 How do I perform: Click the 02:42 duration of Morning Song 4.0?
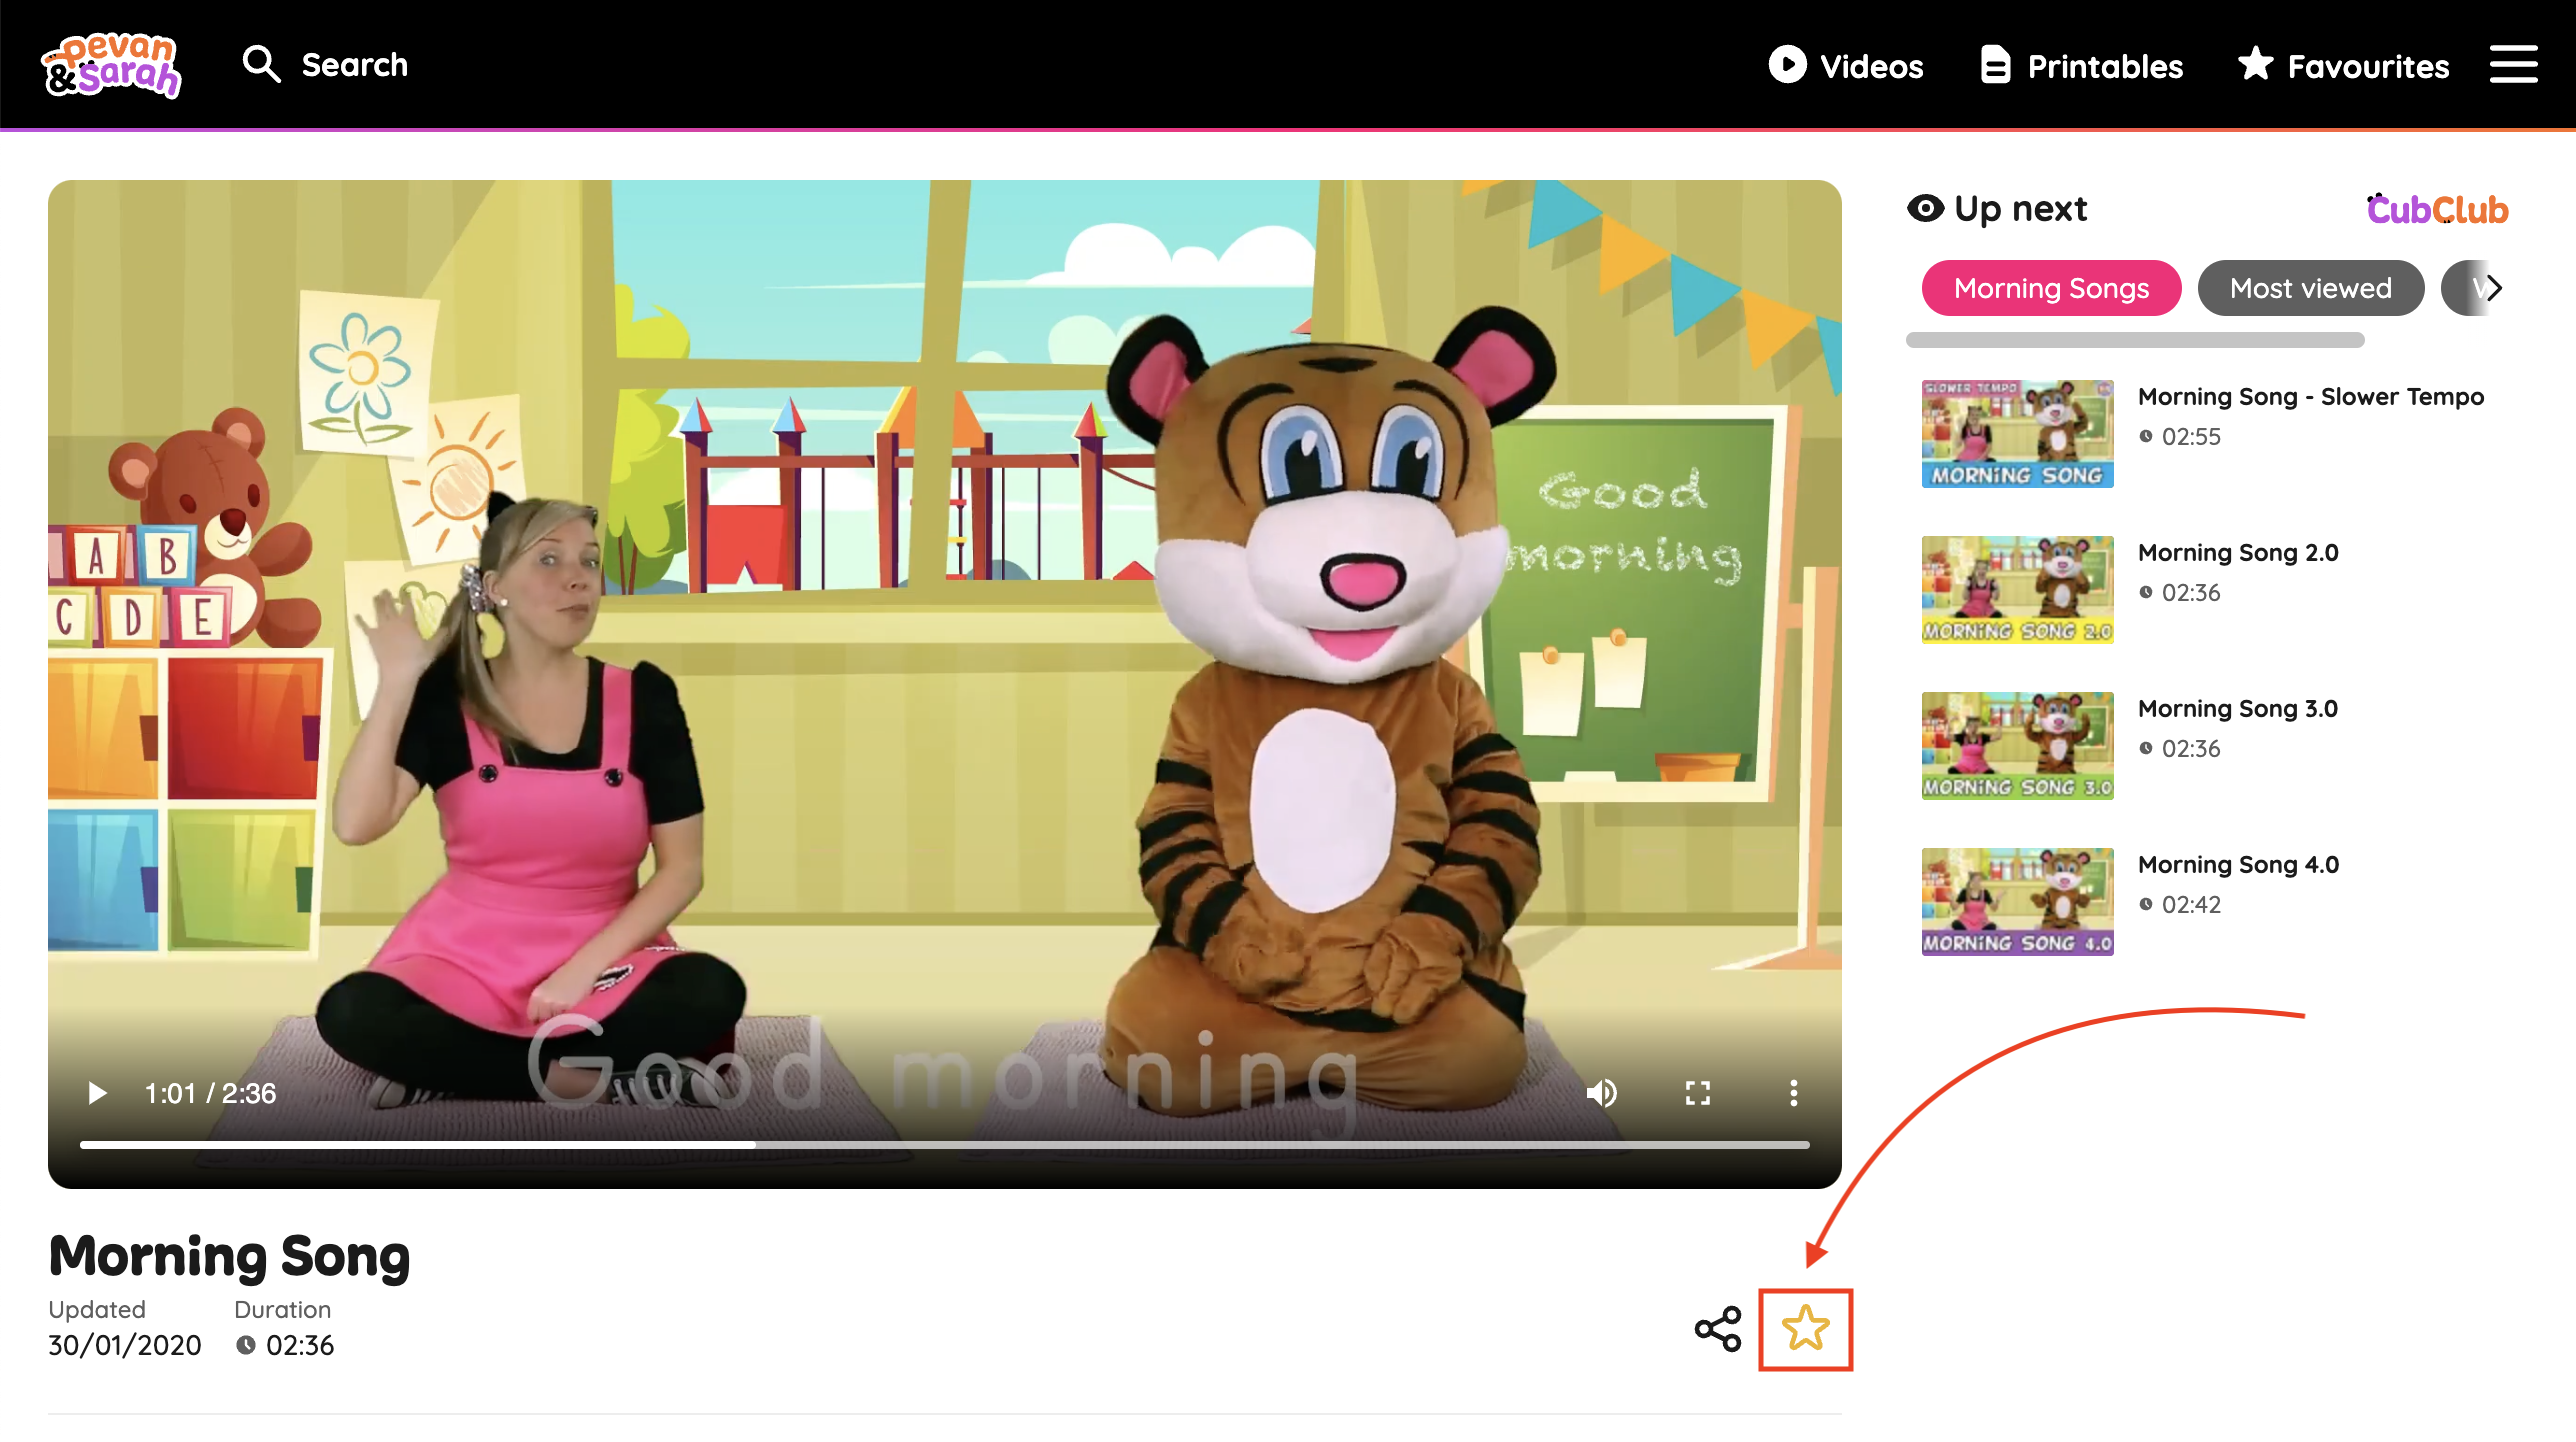[2191, 905]
